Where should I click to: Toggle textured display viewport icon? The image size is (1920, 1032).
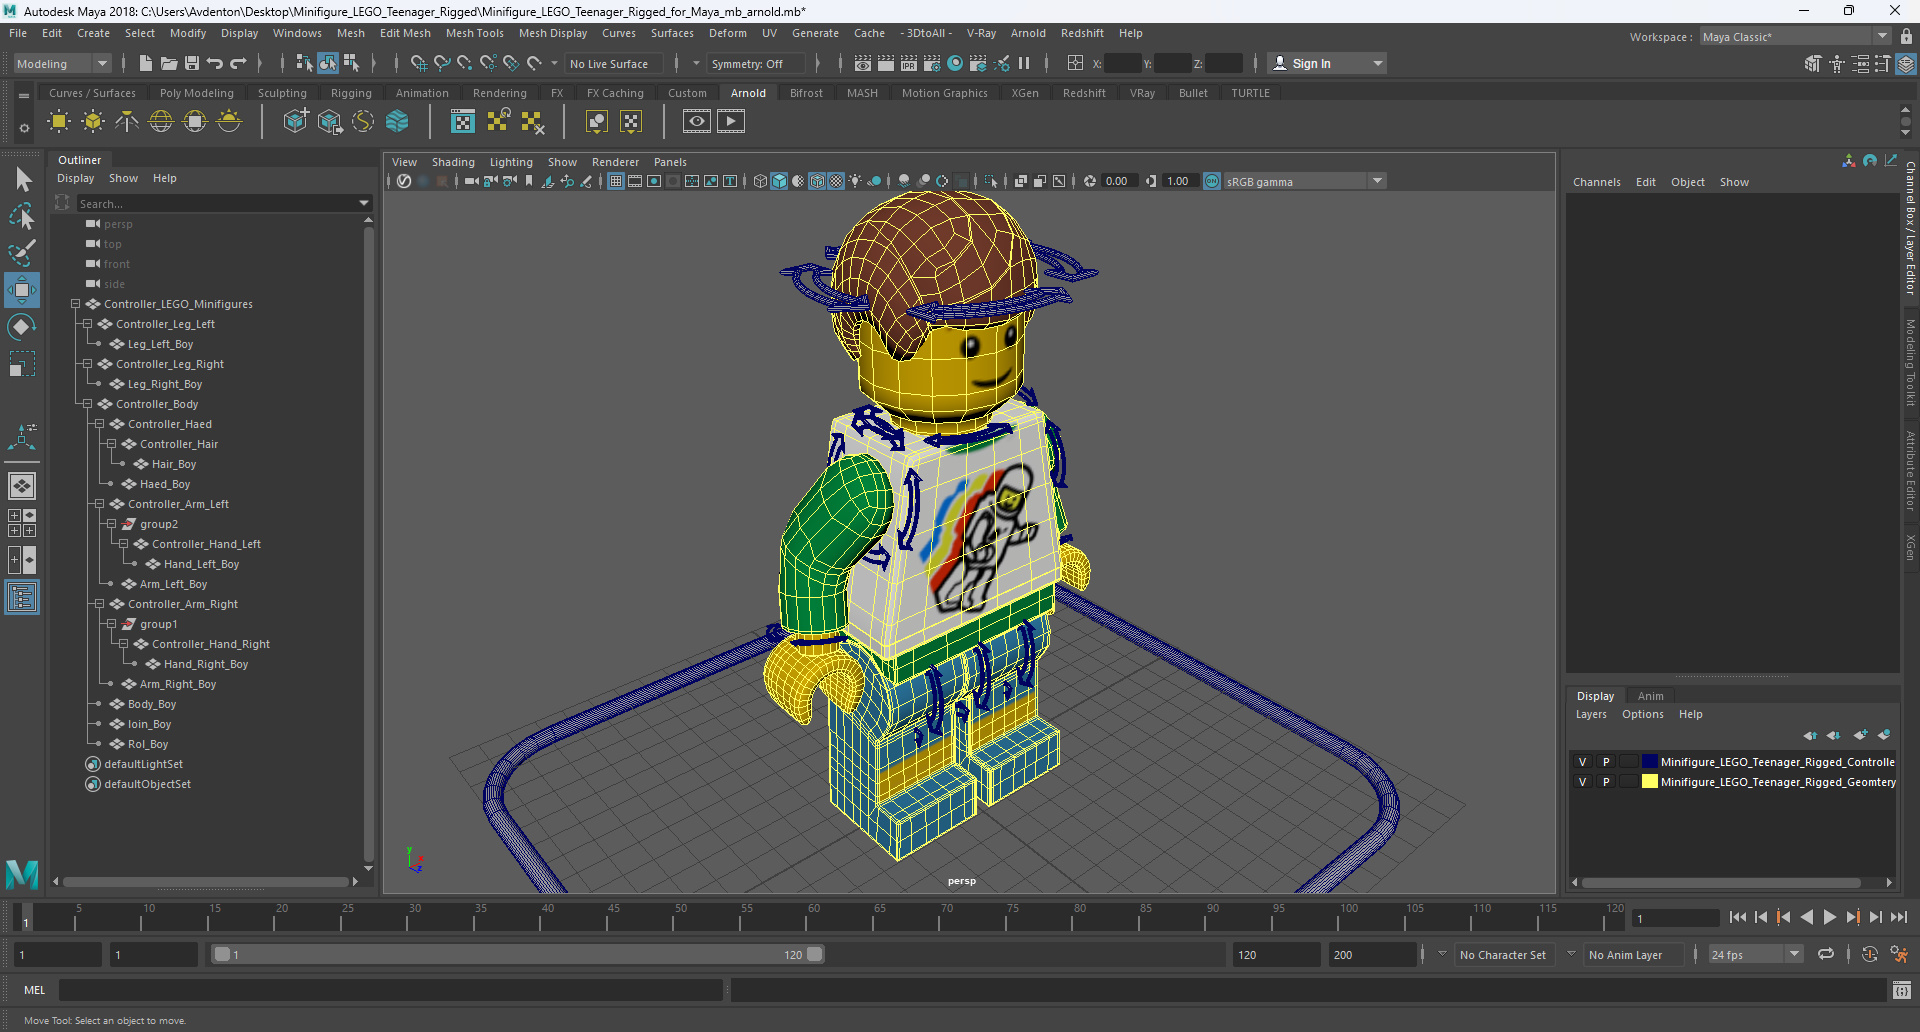click(836, 181)
